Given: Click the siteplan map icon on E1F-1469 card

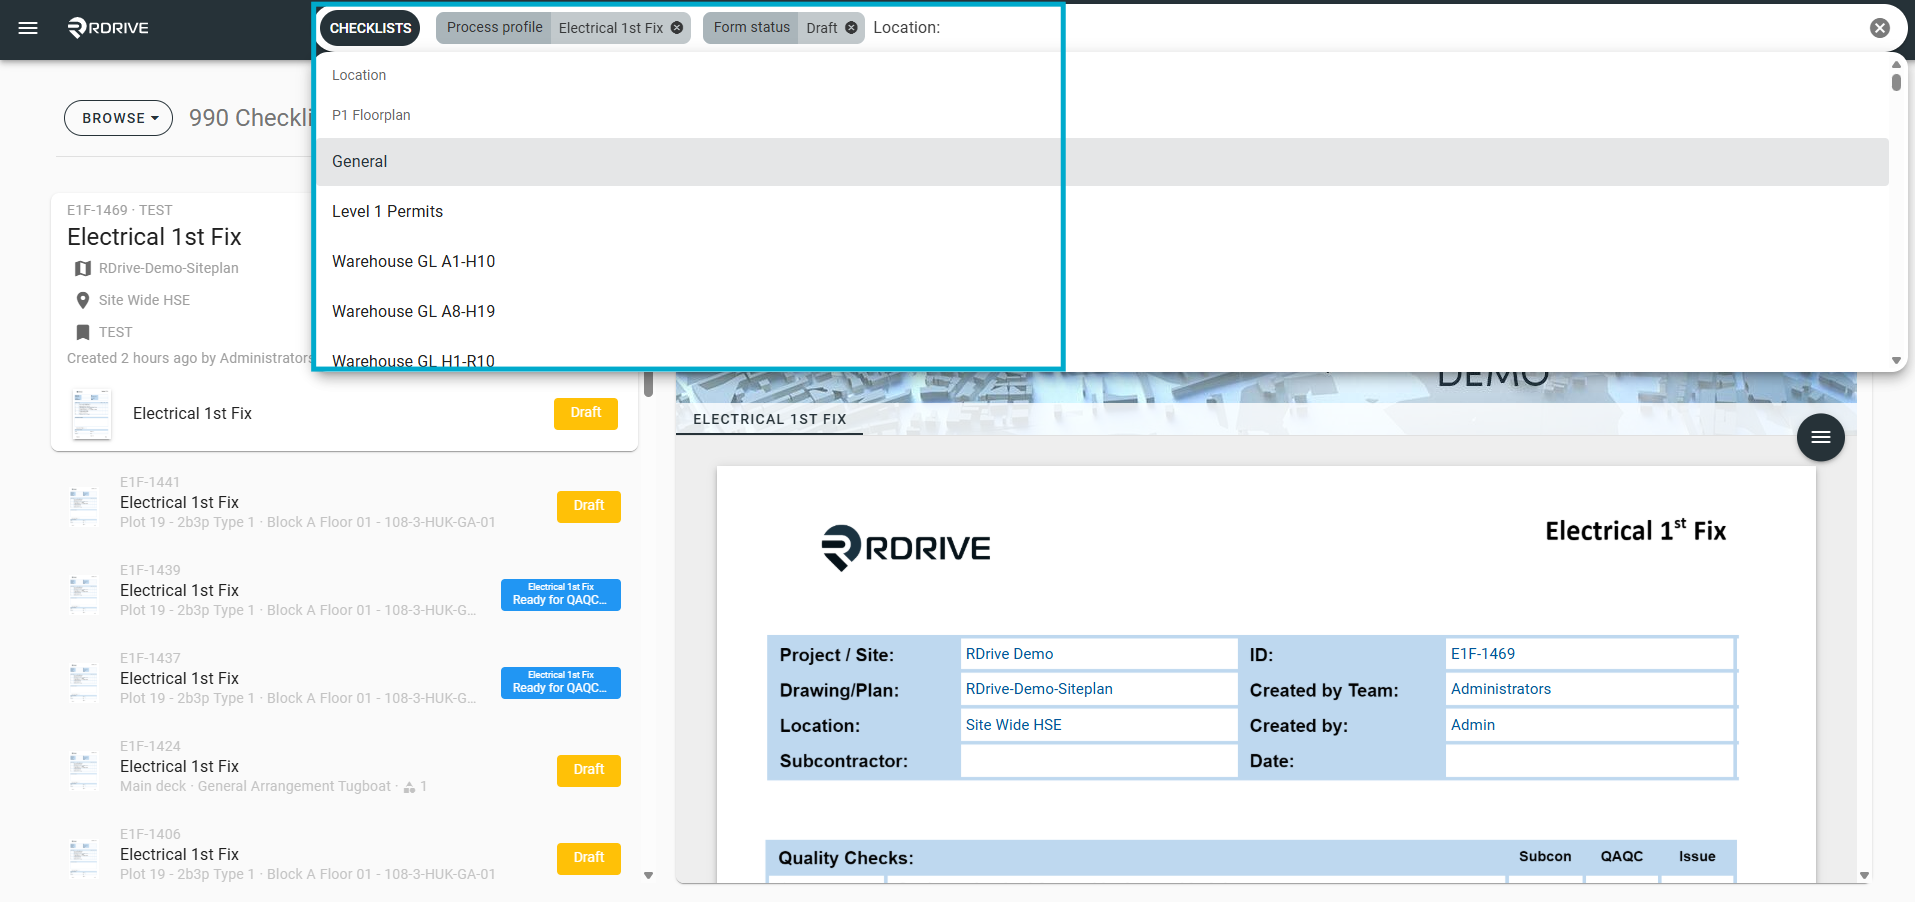Looking at the screenshot, I should (x=83, y=268).
